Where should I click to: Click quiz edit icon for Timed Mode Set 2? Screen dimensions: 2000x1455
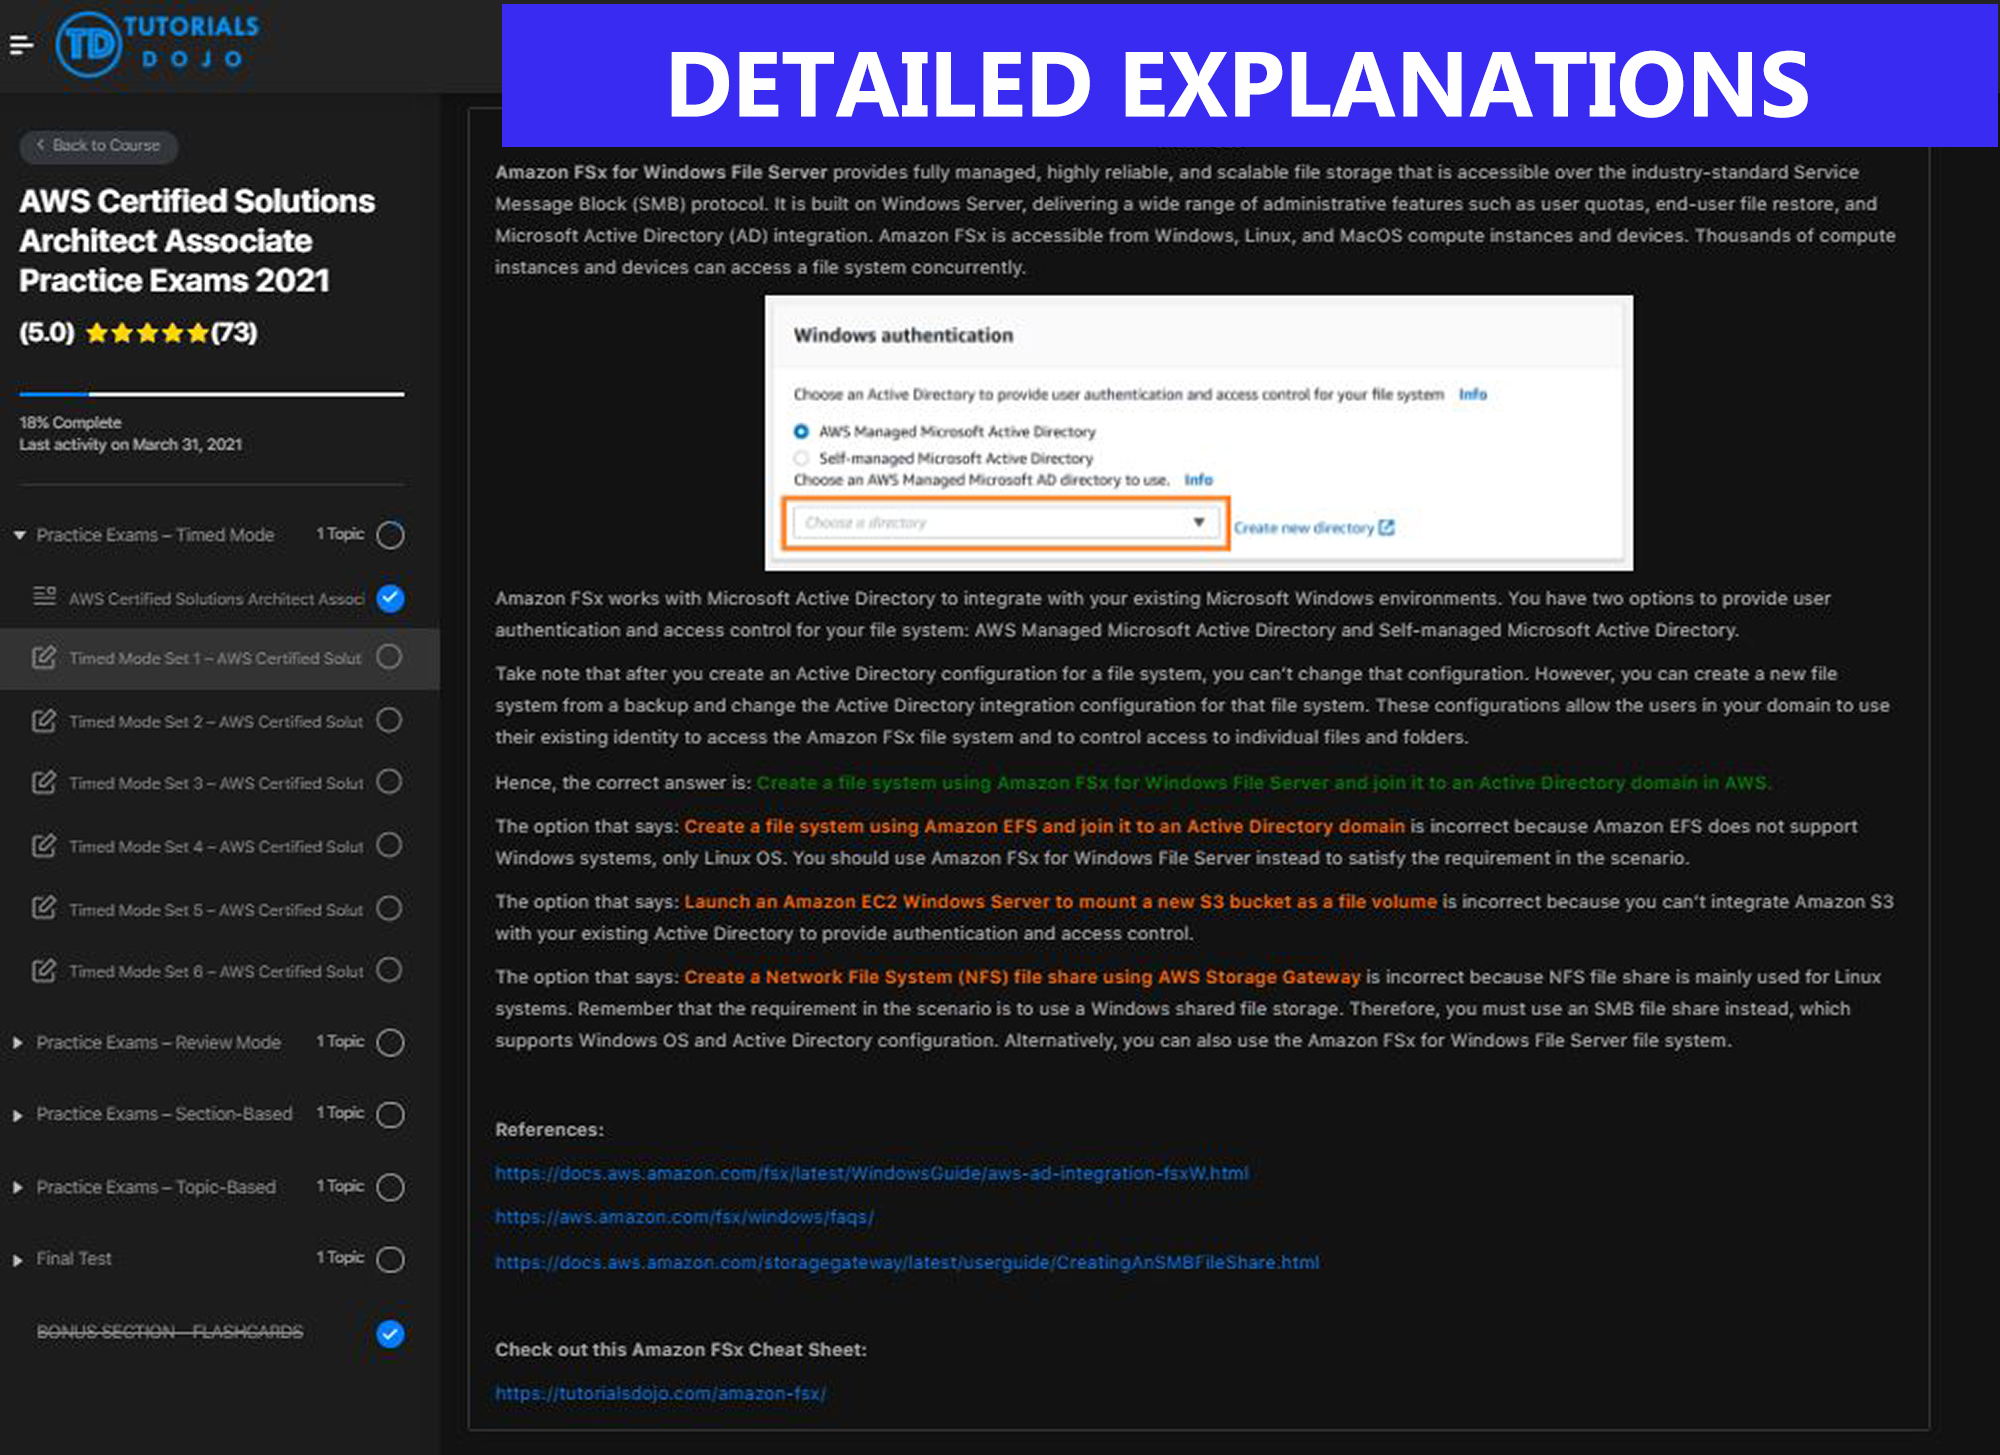pyautogui.click(x=44, y=720)
